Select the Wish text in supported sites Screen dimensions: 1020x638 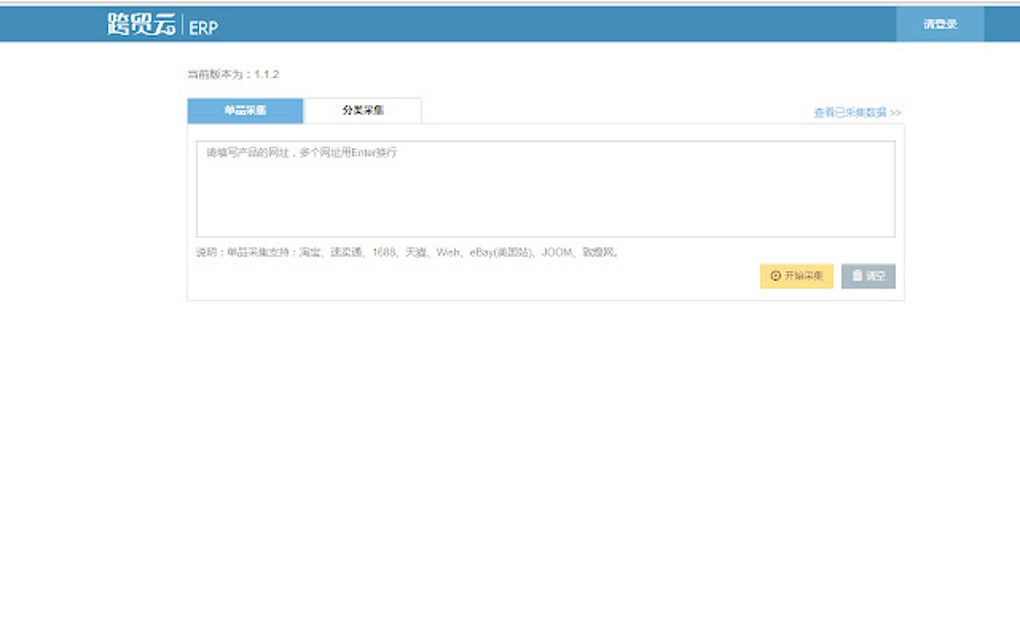(x=448, y=252)
